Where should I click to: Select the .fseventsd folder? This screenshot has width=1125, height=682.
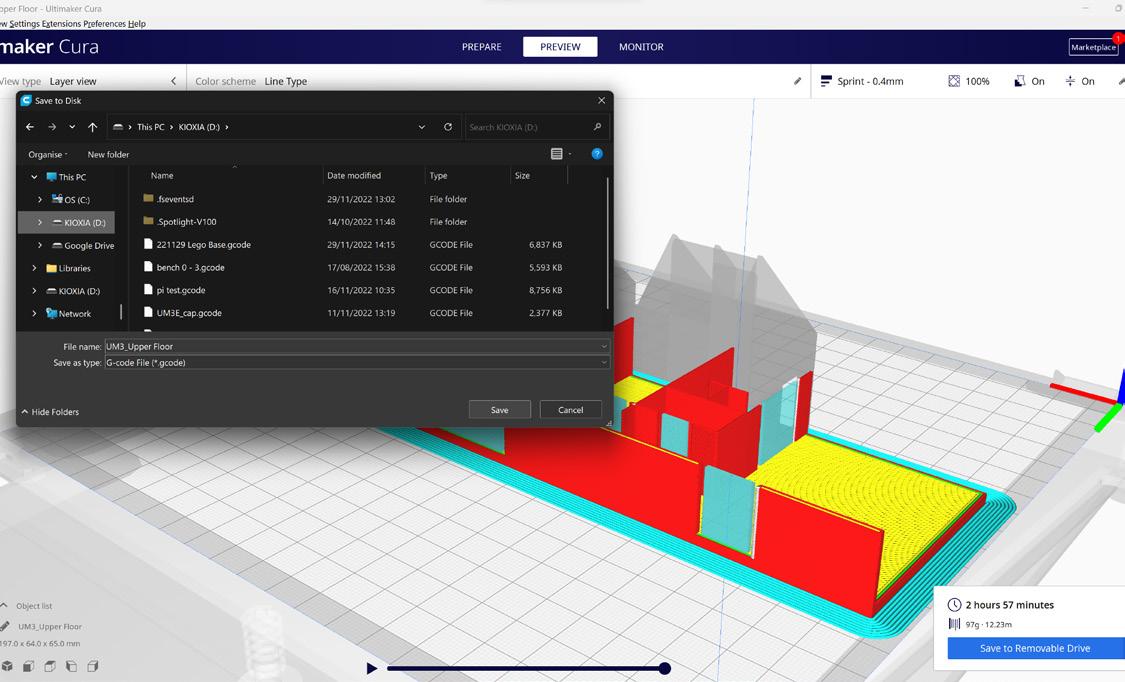[175, 199]
